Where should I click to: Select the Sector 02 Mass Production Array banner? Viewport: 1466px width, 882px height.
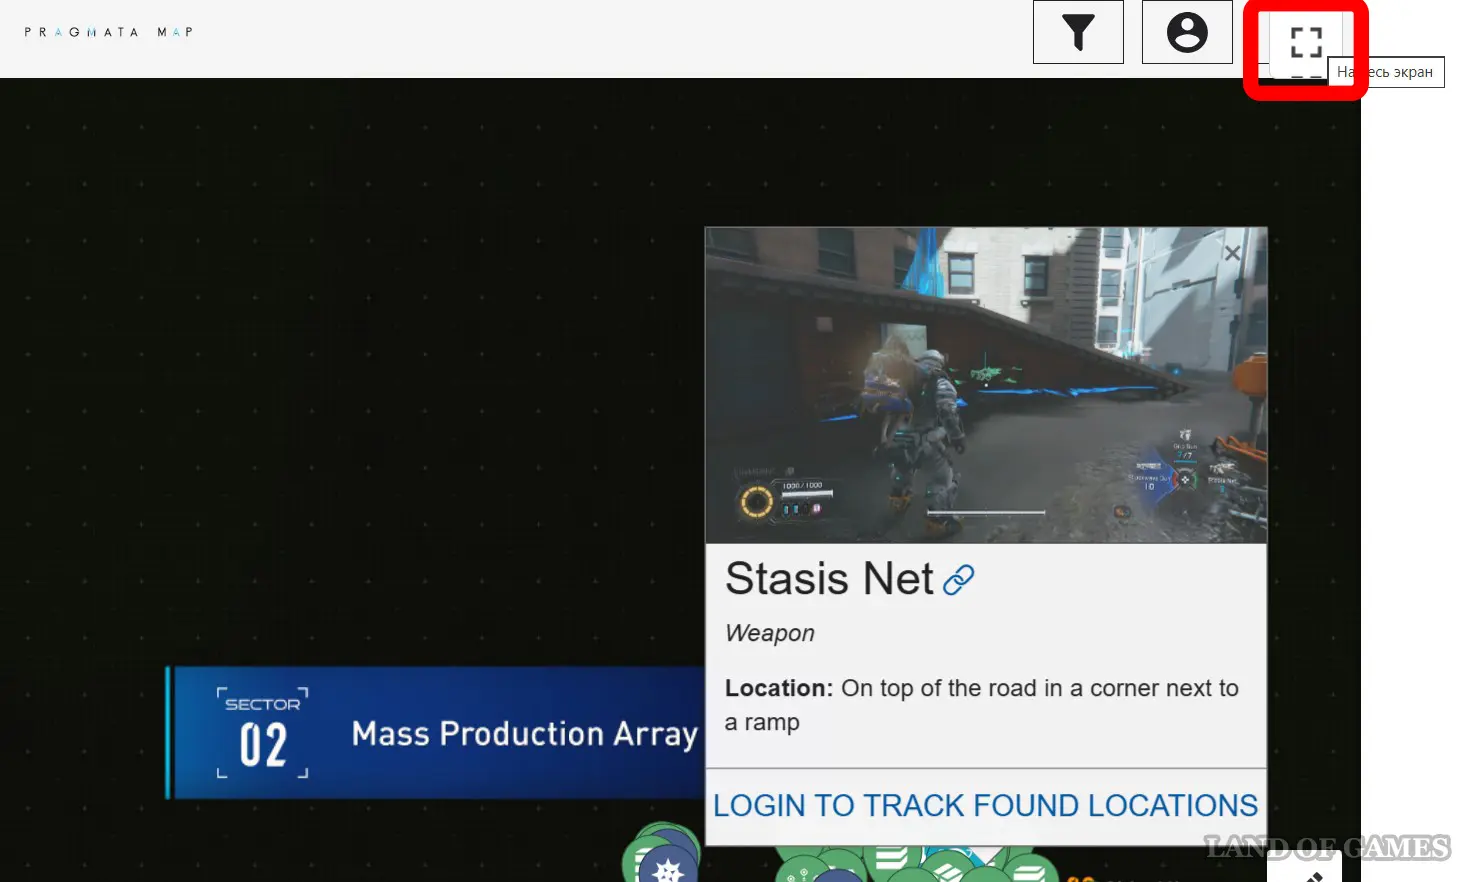436,733
